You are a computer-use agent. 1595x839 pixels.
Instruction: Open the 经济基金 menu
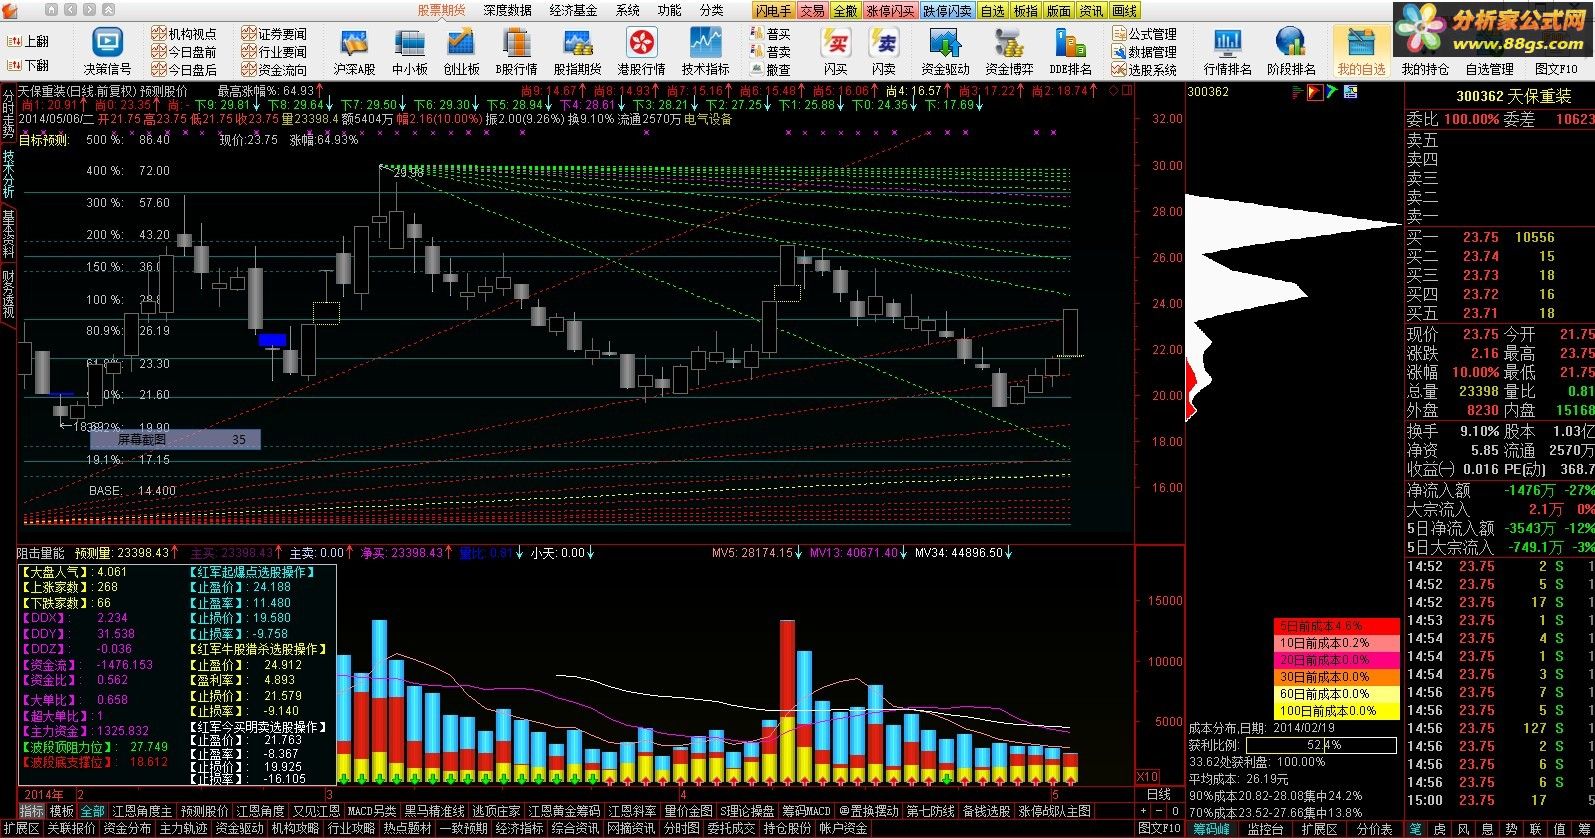pyautogui.click(x=574, y=10)
